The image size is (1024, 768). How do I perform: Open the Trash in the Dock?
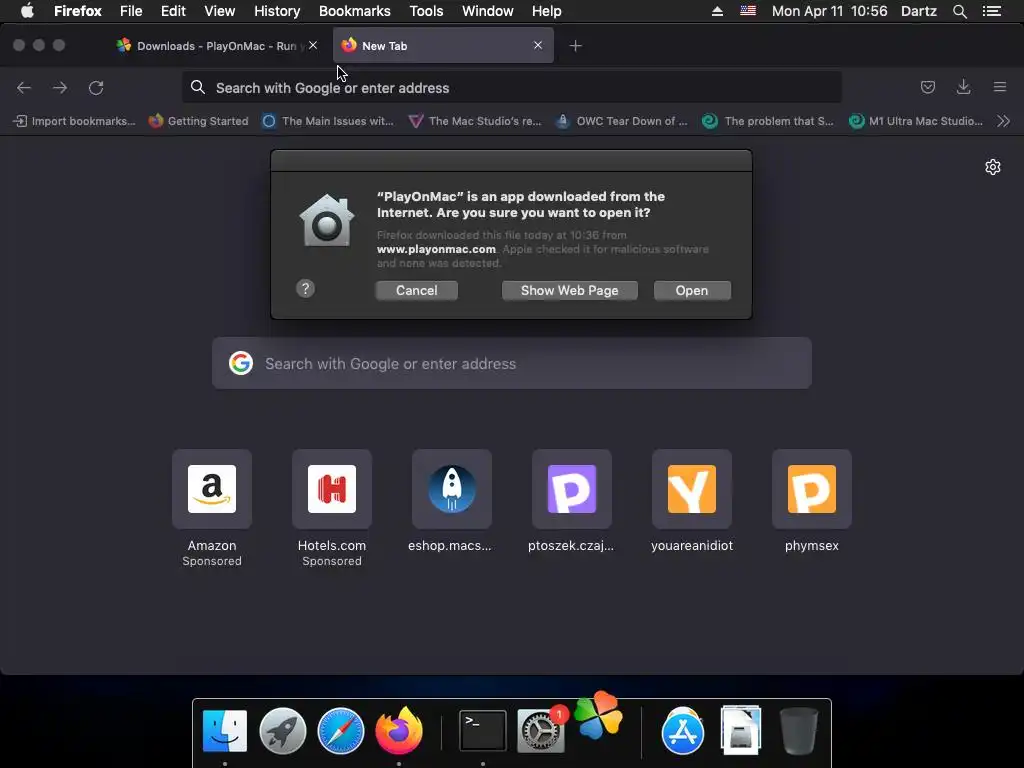pos(799,731)
